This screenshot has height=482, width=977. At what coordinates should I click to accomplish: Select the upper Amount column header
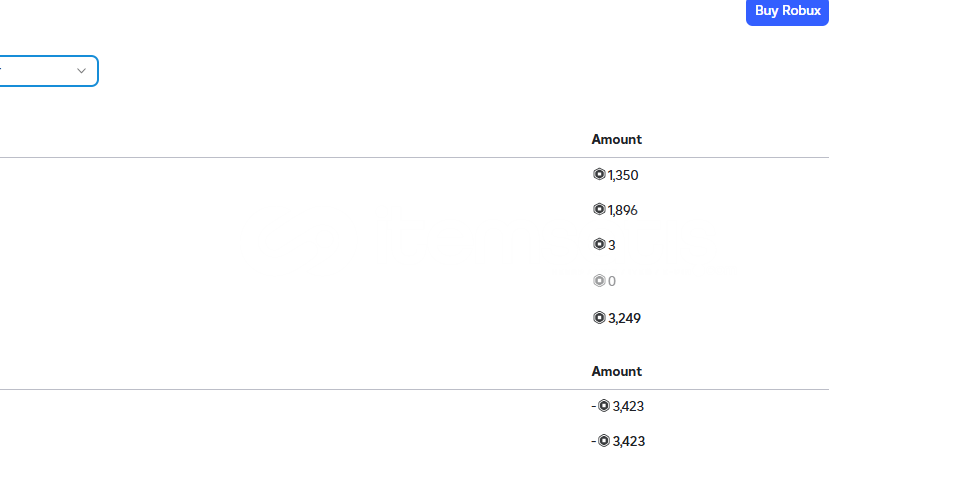[616, 139]
